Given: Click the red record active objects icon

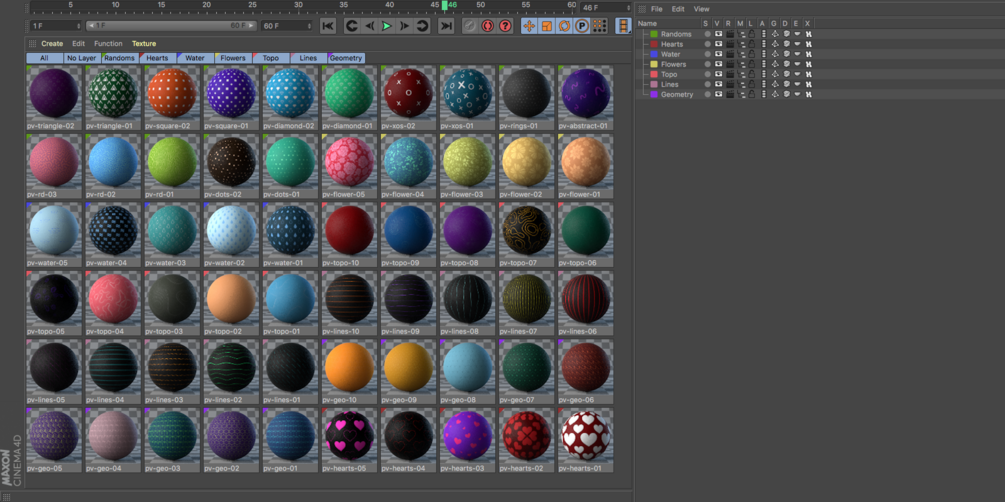Looking at the screenshot, I should pos(487,26).
